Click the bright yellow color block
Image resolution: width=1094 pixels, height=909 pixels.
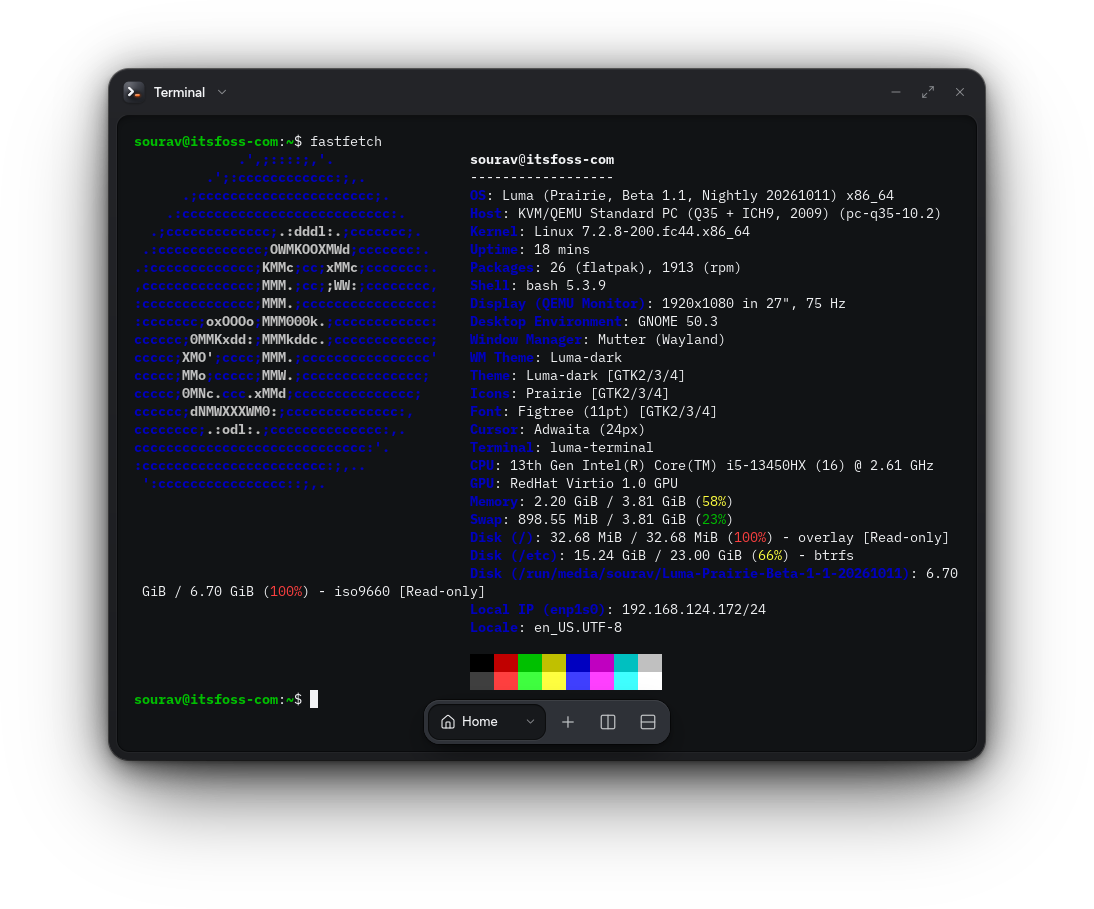click(x=554, y=682)
